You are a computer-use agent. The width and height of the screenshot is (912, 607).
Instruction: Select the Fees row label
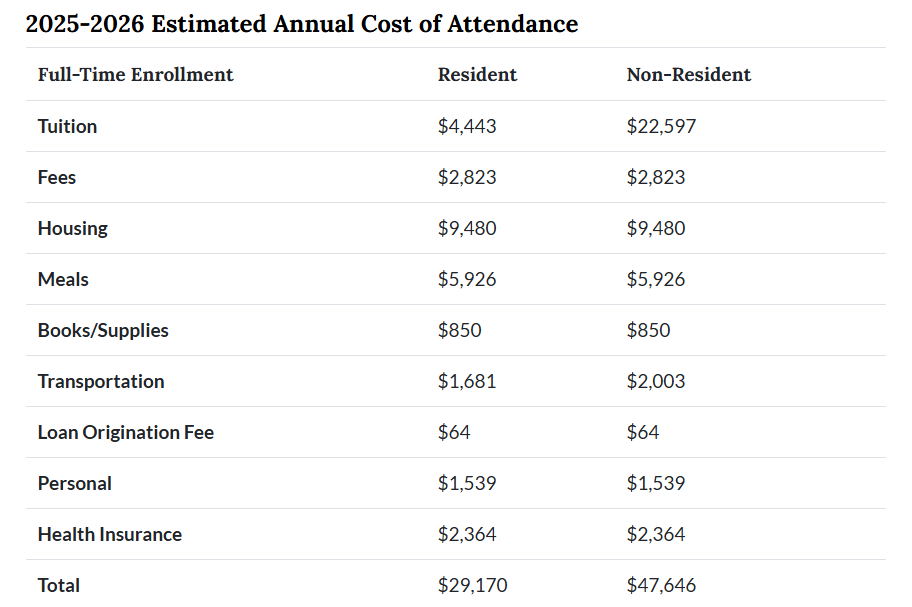pos(57,177)
